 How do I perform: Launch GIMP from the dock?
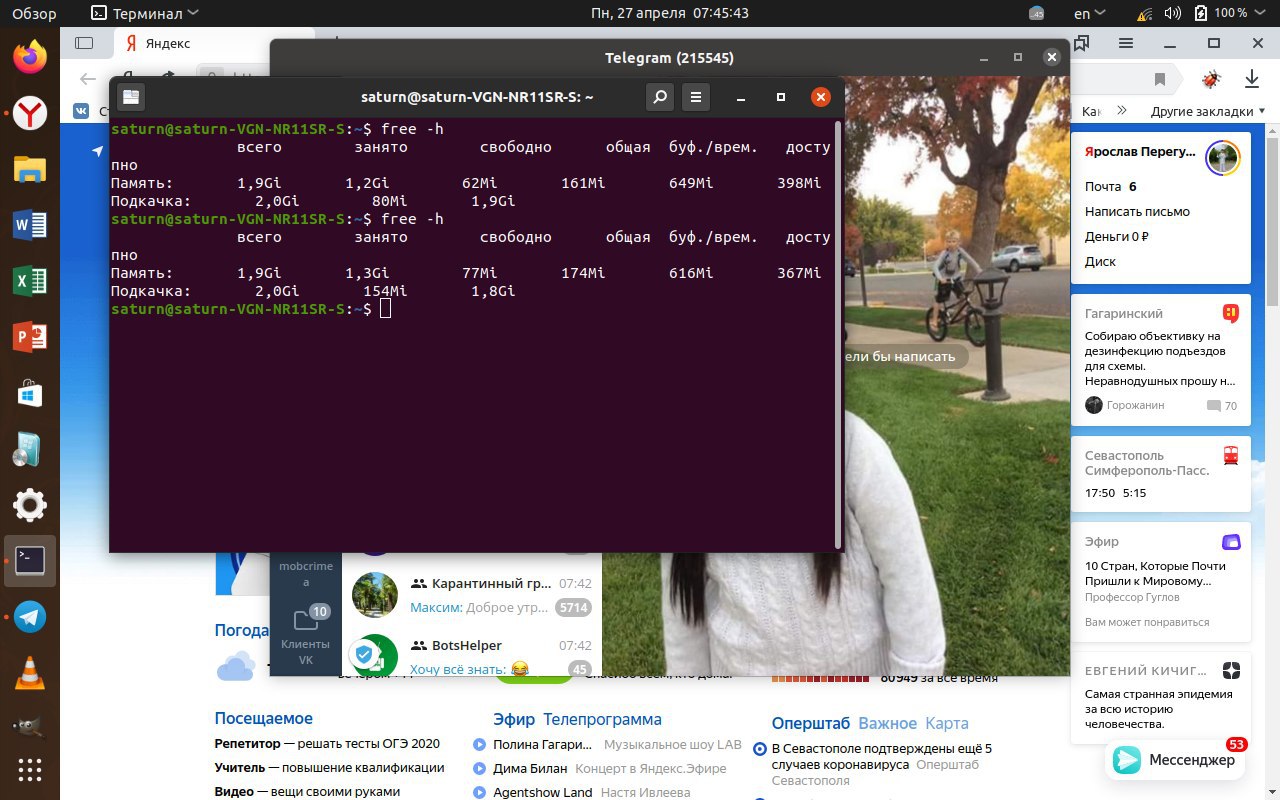pos(30,727)
